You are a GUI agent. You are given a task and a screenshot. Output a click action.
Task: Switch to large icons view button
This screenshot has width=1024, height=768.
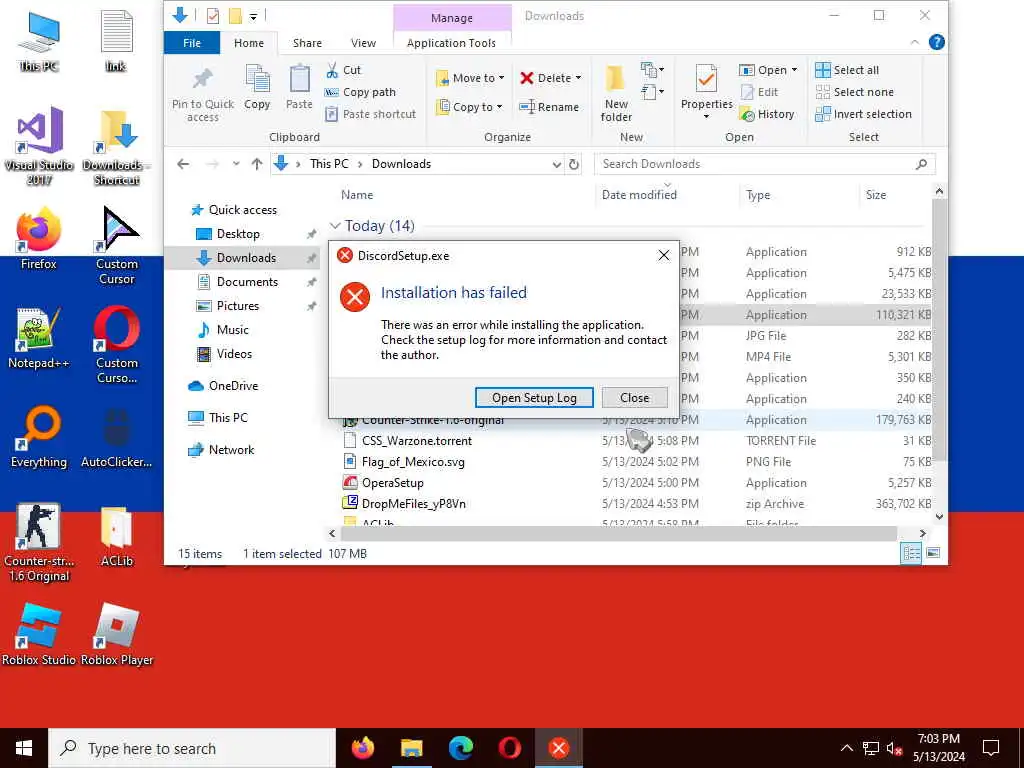[x=933, y=553]
